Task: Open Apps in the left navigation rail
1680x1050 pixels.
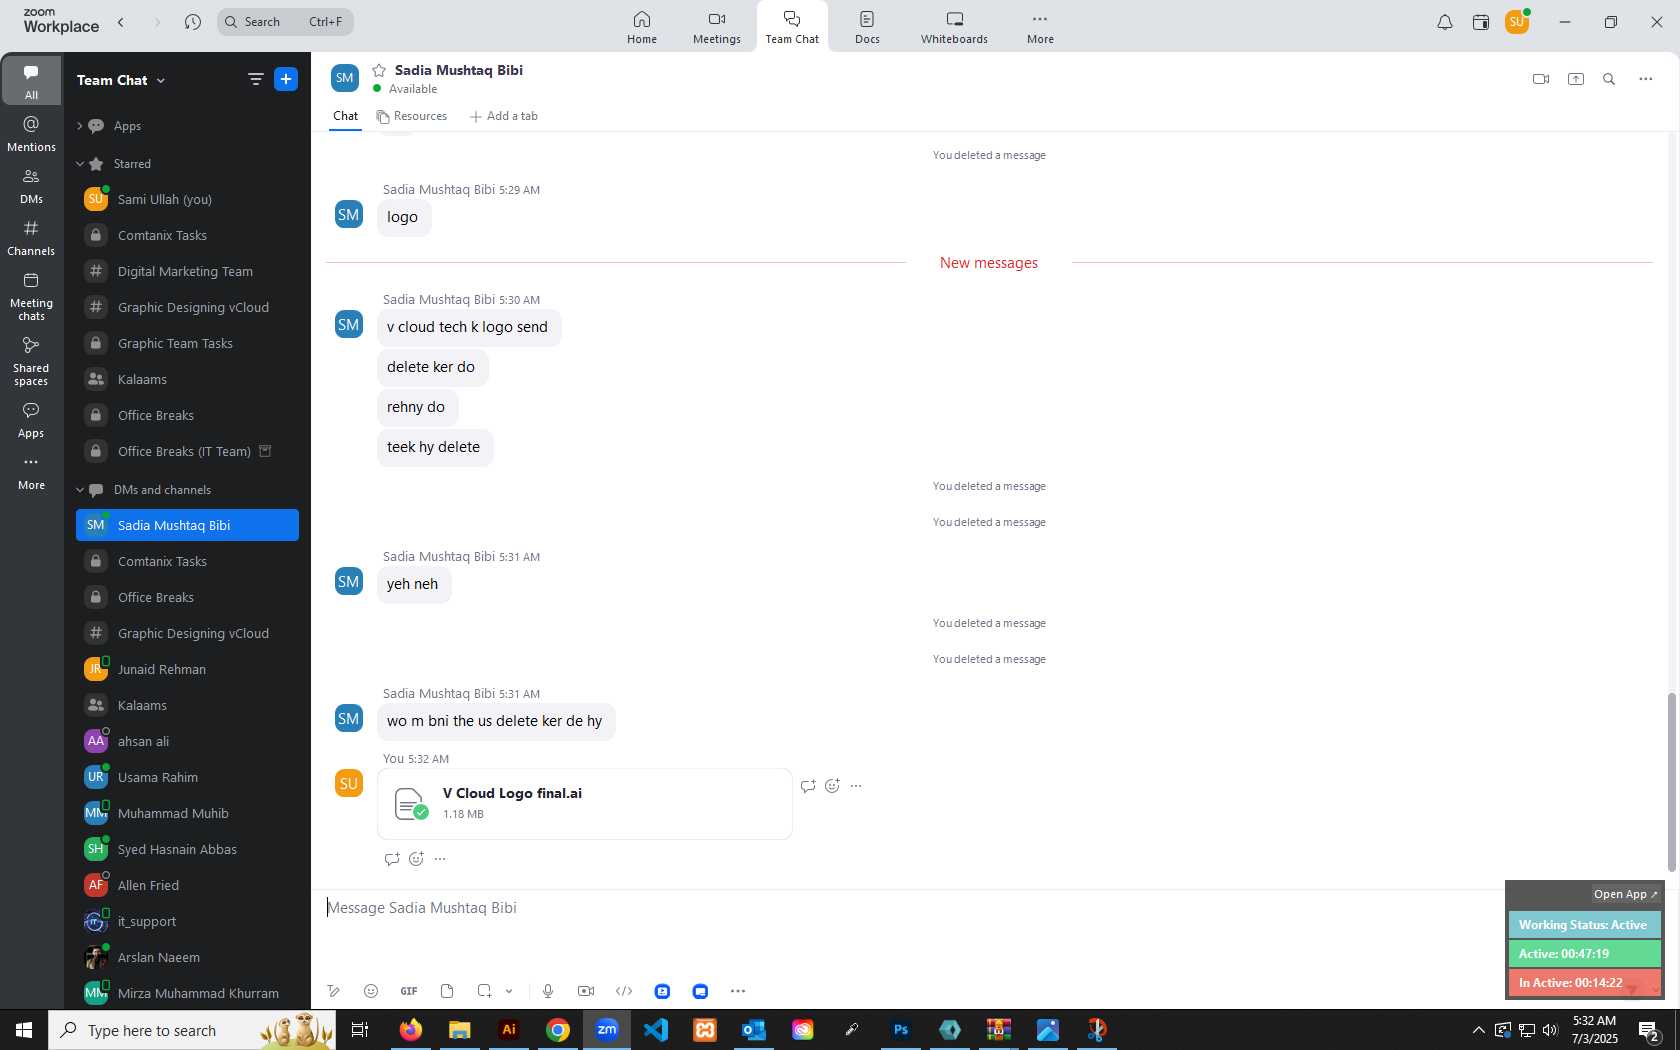Action: coord(31,420)
